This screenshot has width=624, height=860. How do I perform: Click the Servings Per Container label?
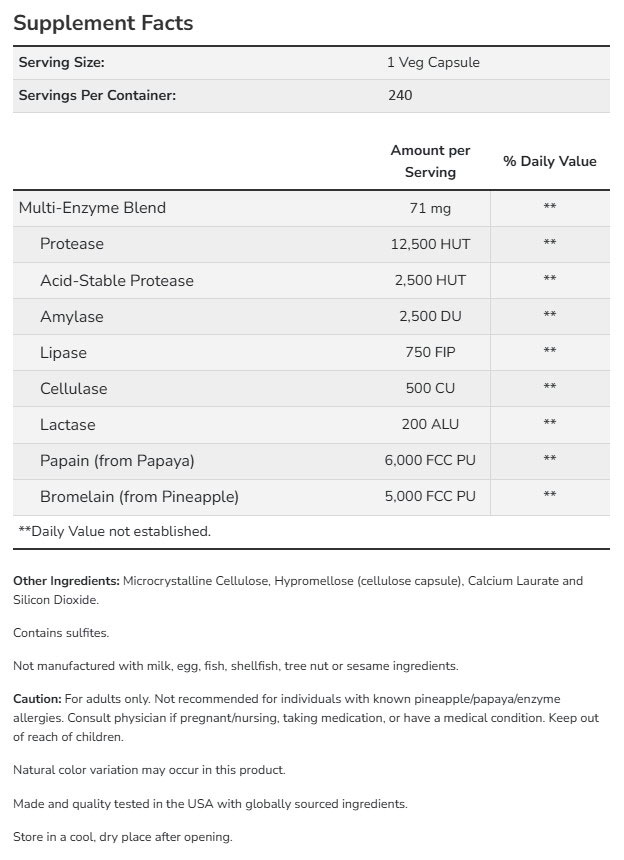[x=98, y=96]
